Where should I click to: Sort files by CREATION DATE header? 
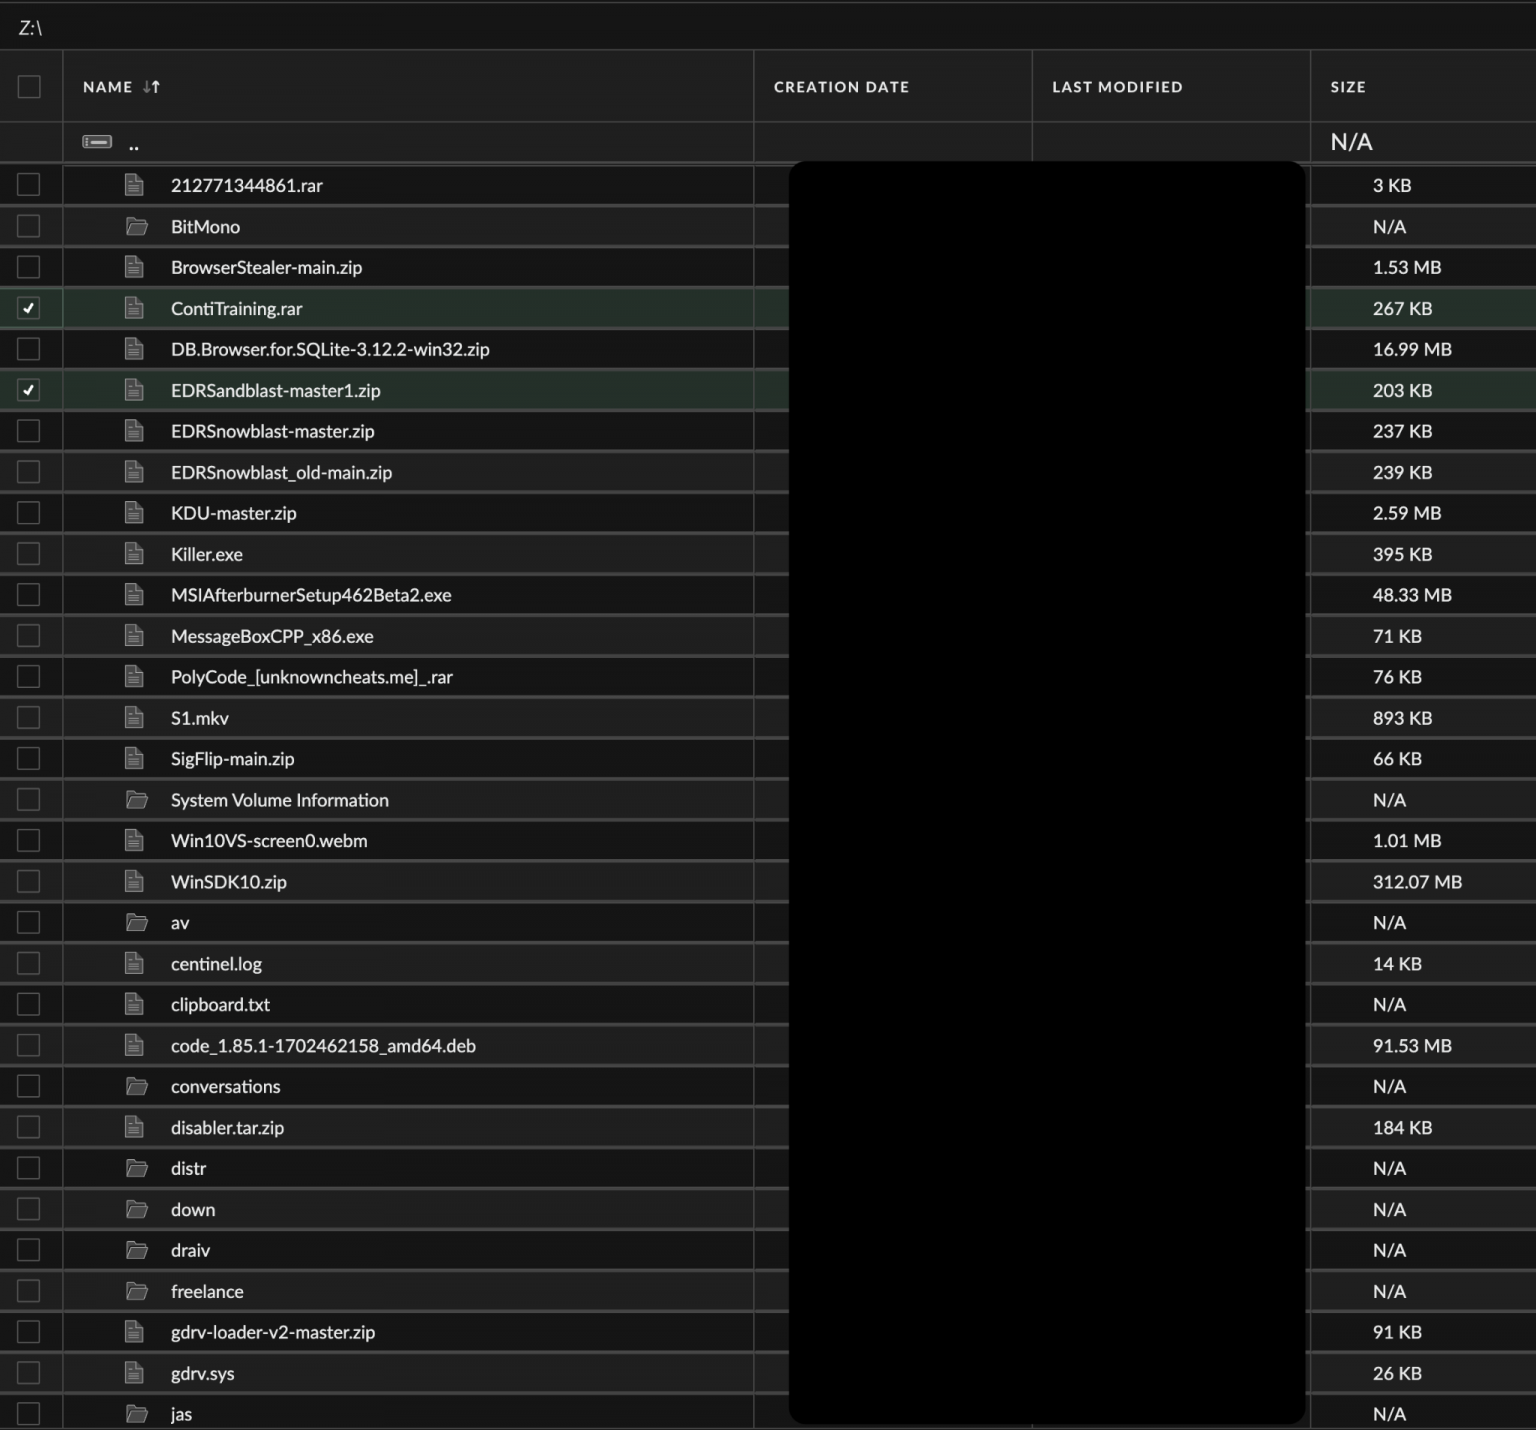pyautogui.click(x=841, y=87)
